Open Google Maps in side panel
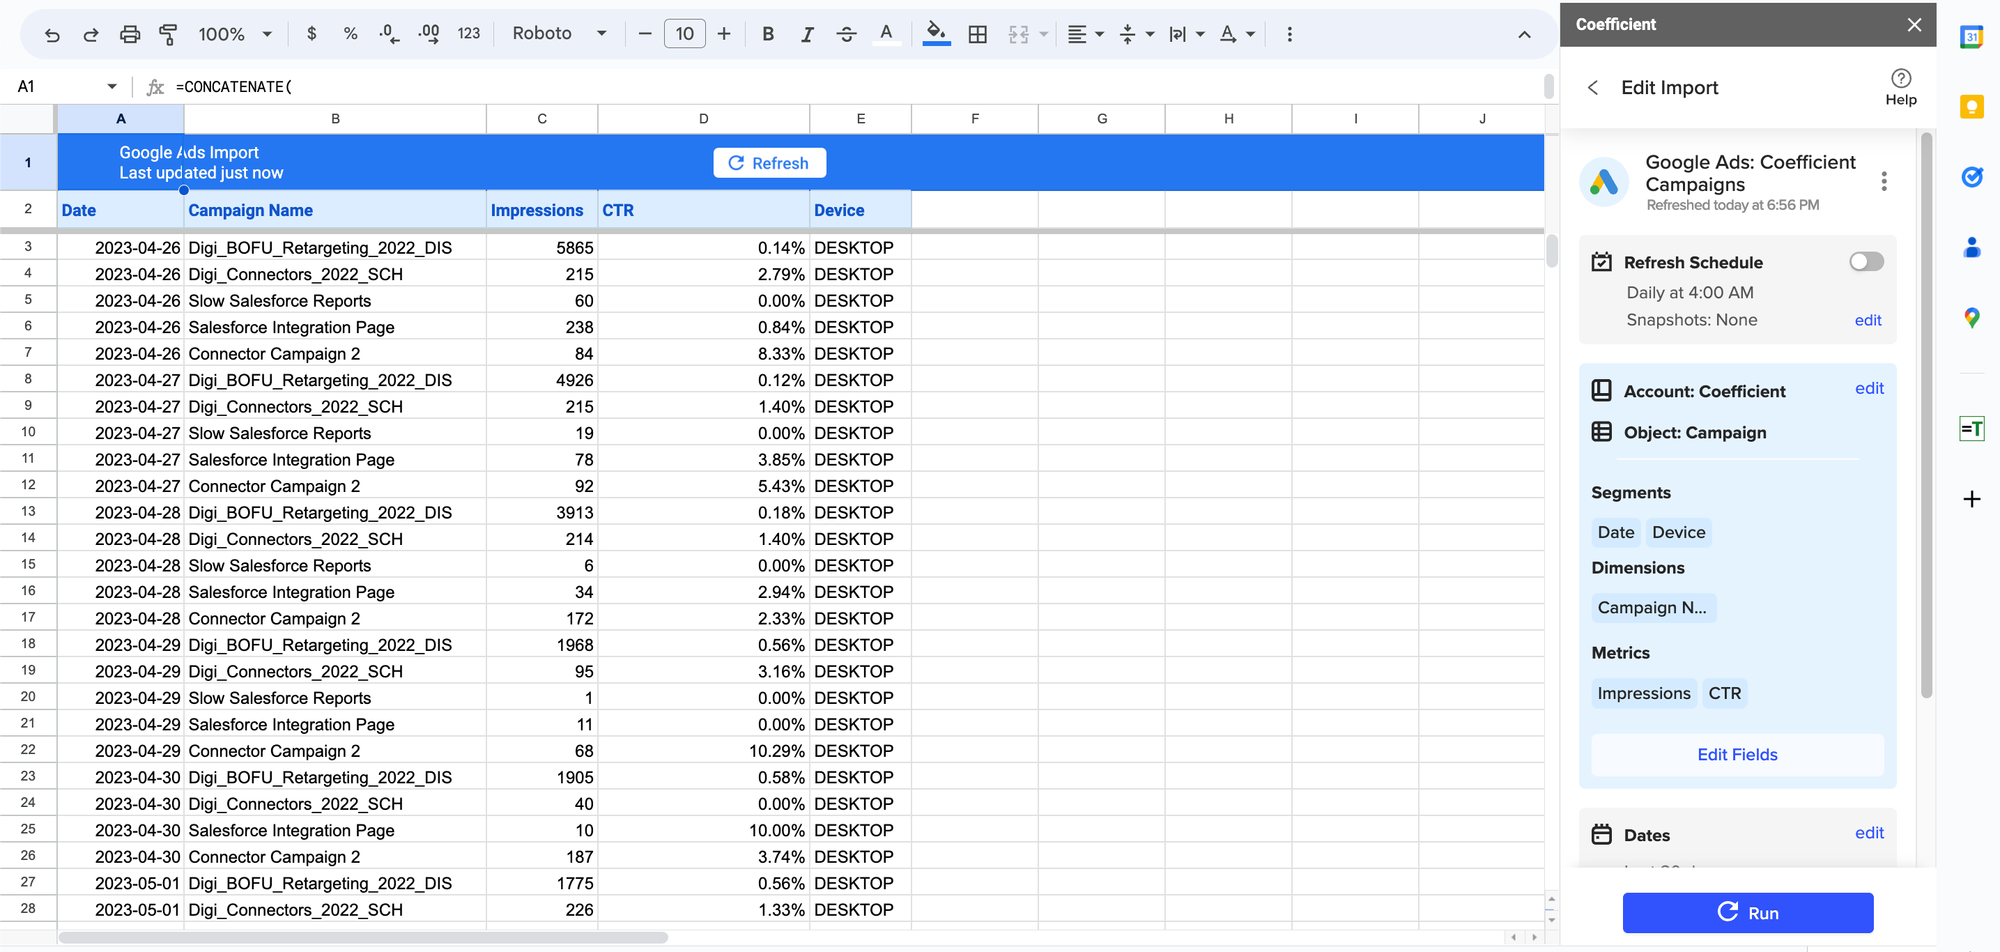The width and height of the screenshot is (2000, 952). [1971, 318]
